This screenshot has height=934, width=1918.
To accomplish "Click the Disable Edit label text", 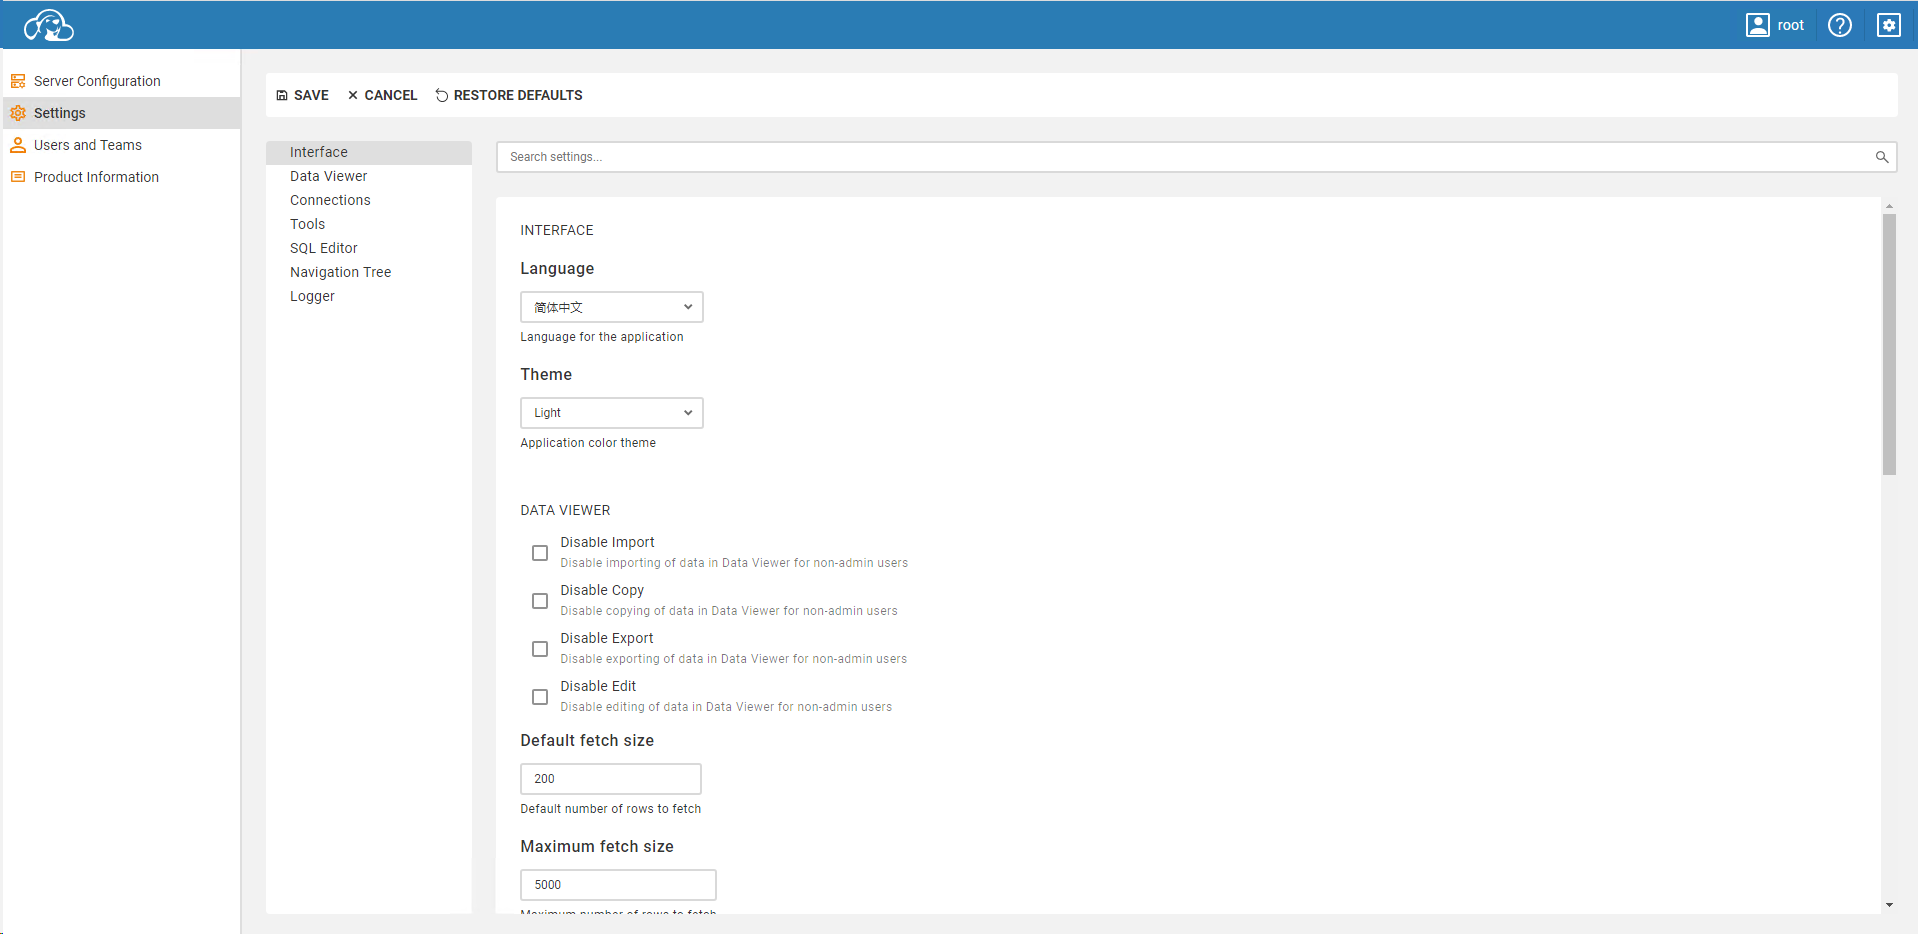I will [598, 686].
